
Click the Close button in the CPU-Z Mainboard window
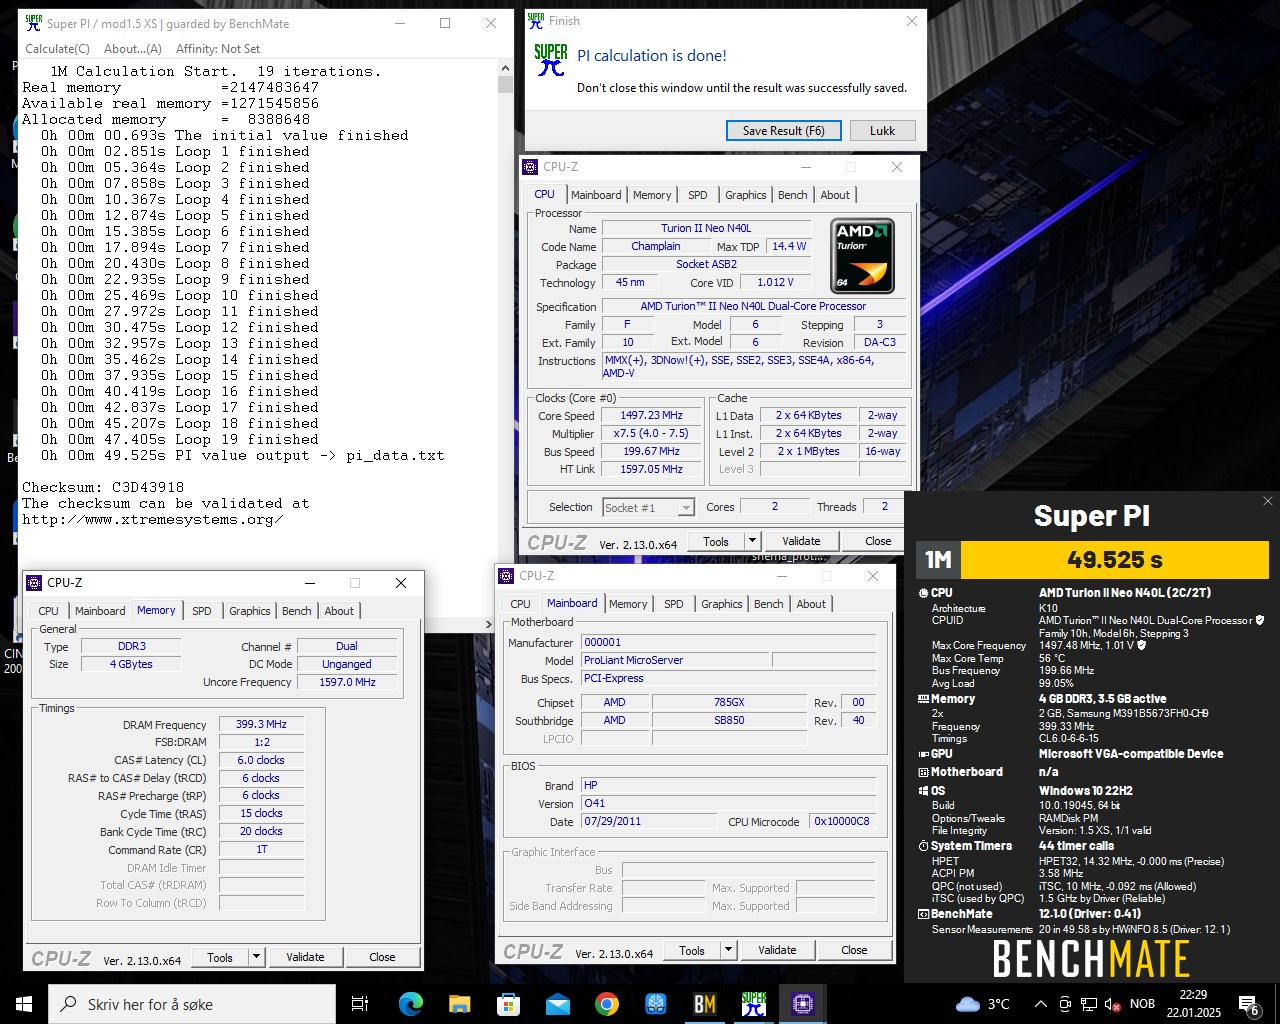[x=854, y=950]
